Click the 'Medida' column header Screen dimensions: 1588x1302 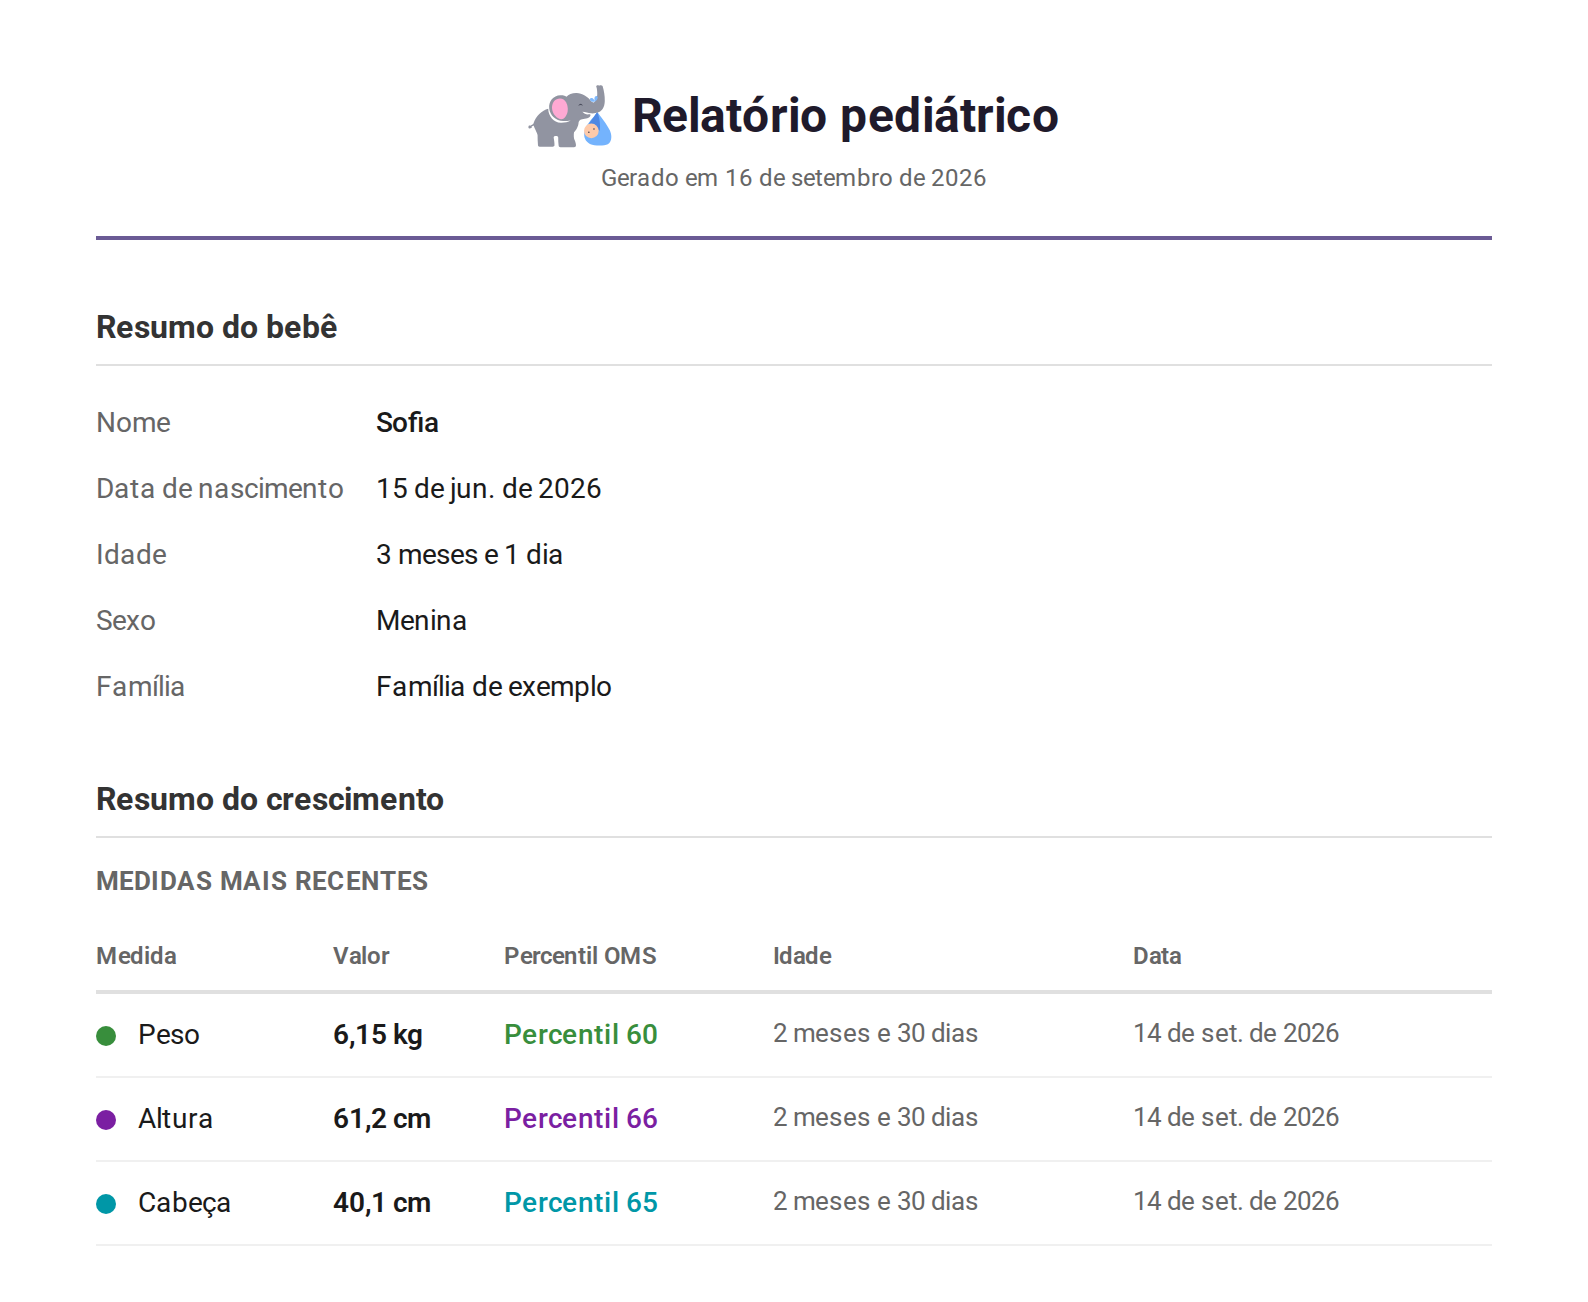tap(136, 956)
